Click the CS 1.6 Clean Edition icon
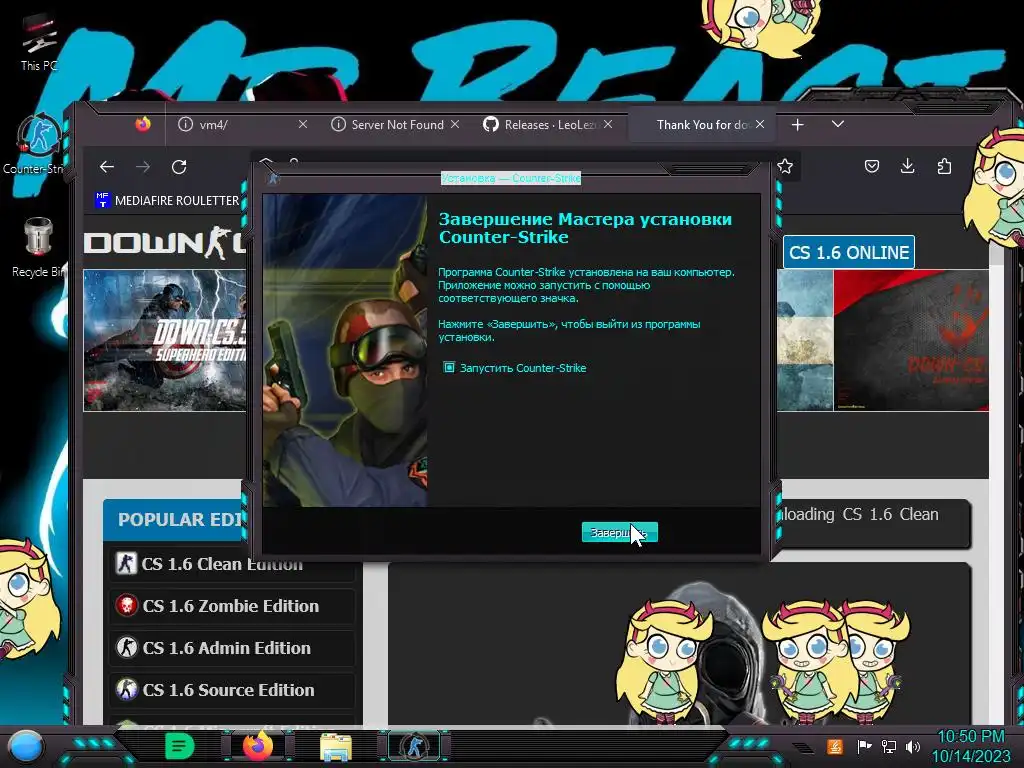 pos(126,563)
